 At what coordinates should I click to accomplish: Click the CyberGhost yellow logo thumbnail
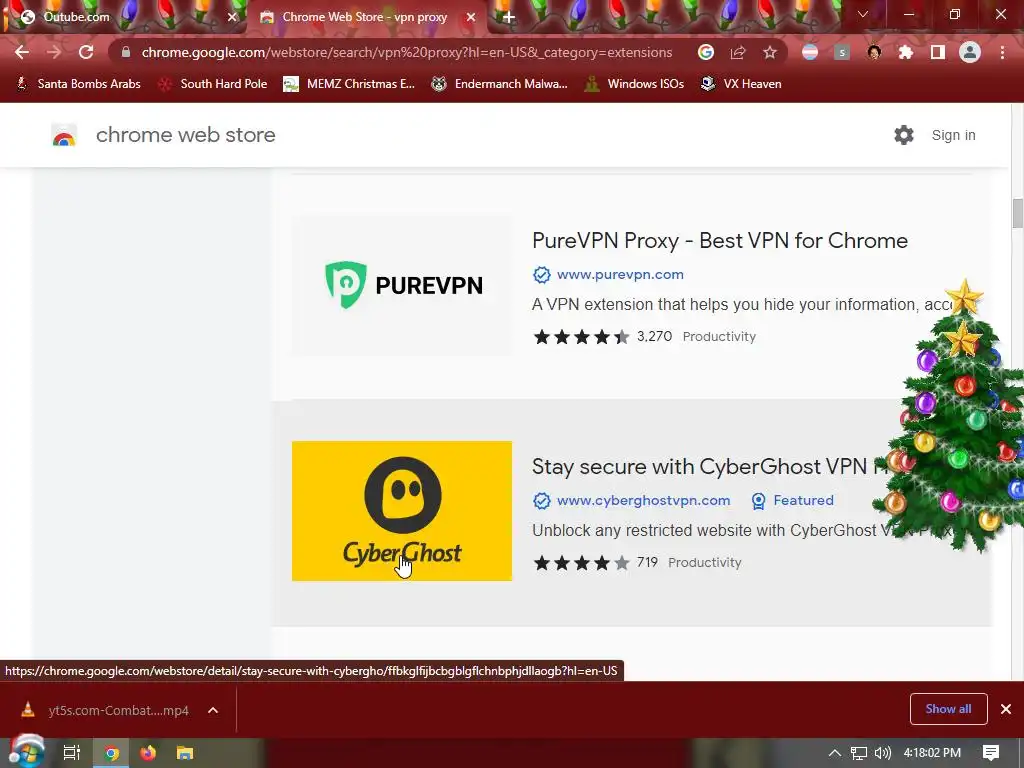pos(402,511)
